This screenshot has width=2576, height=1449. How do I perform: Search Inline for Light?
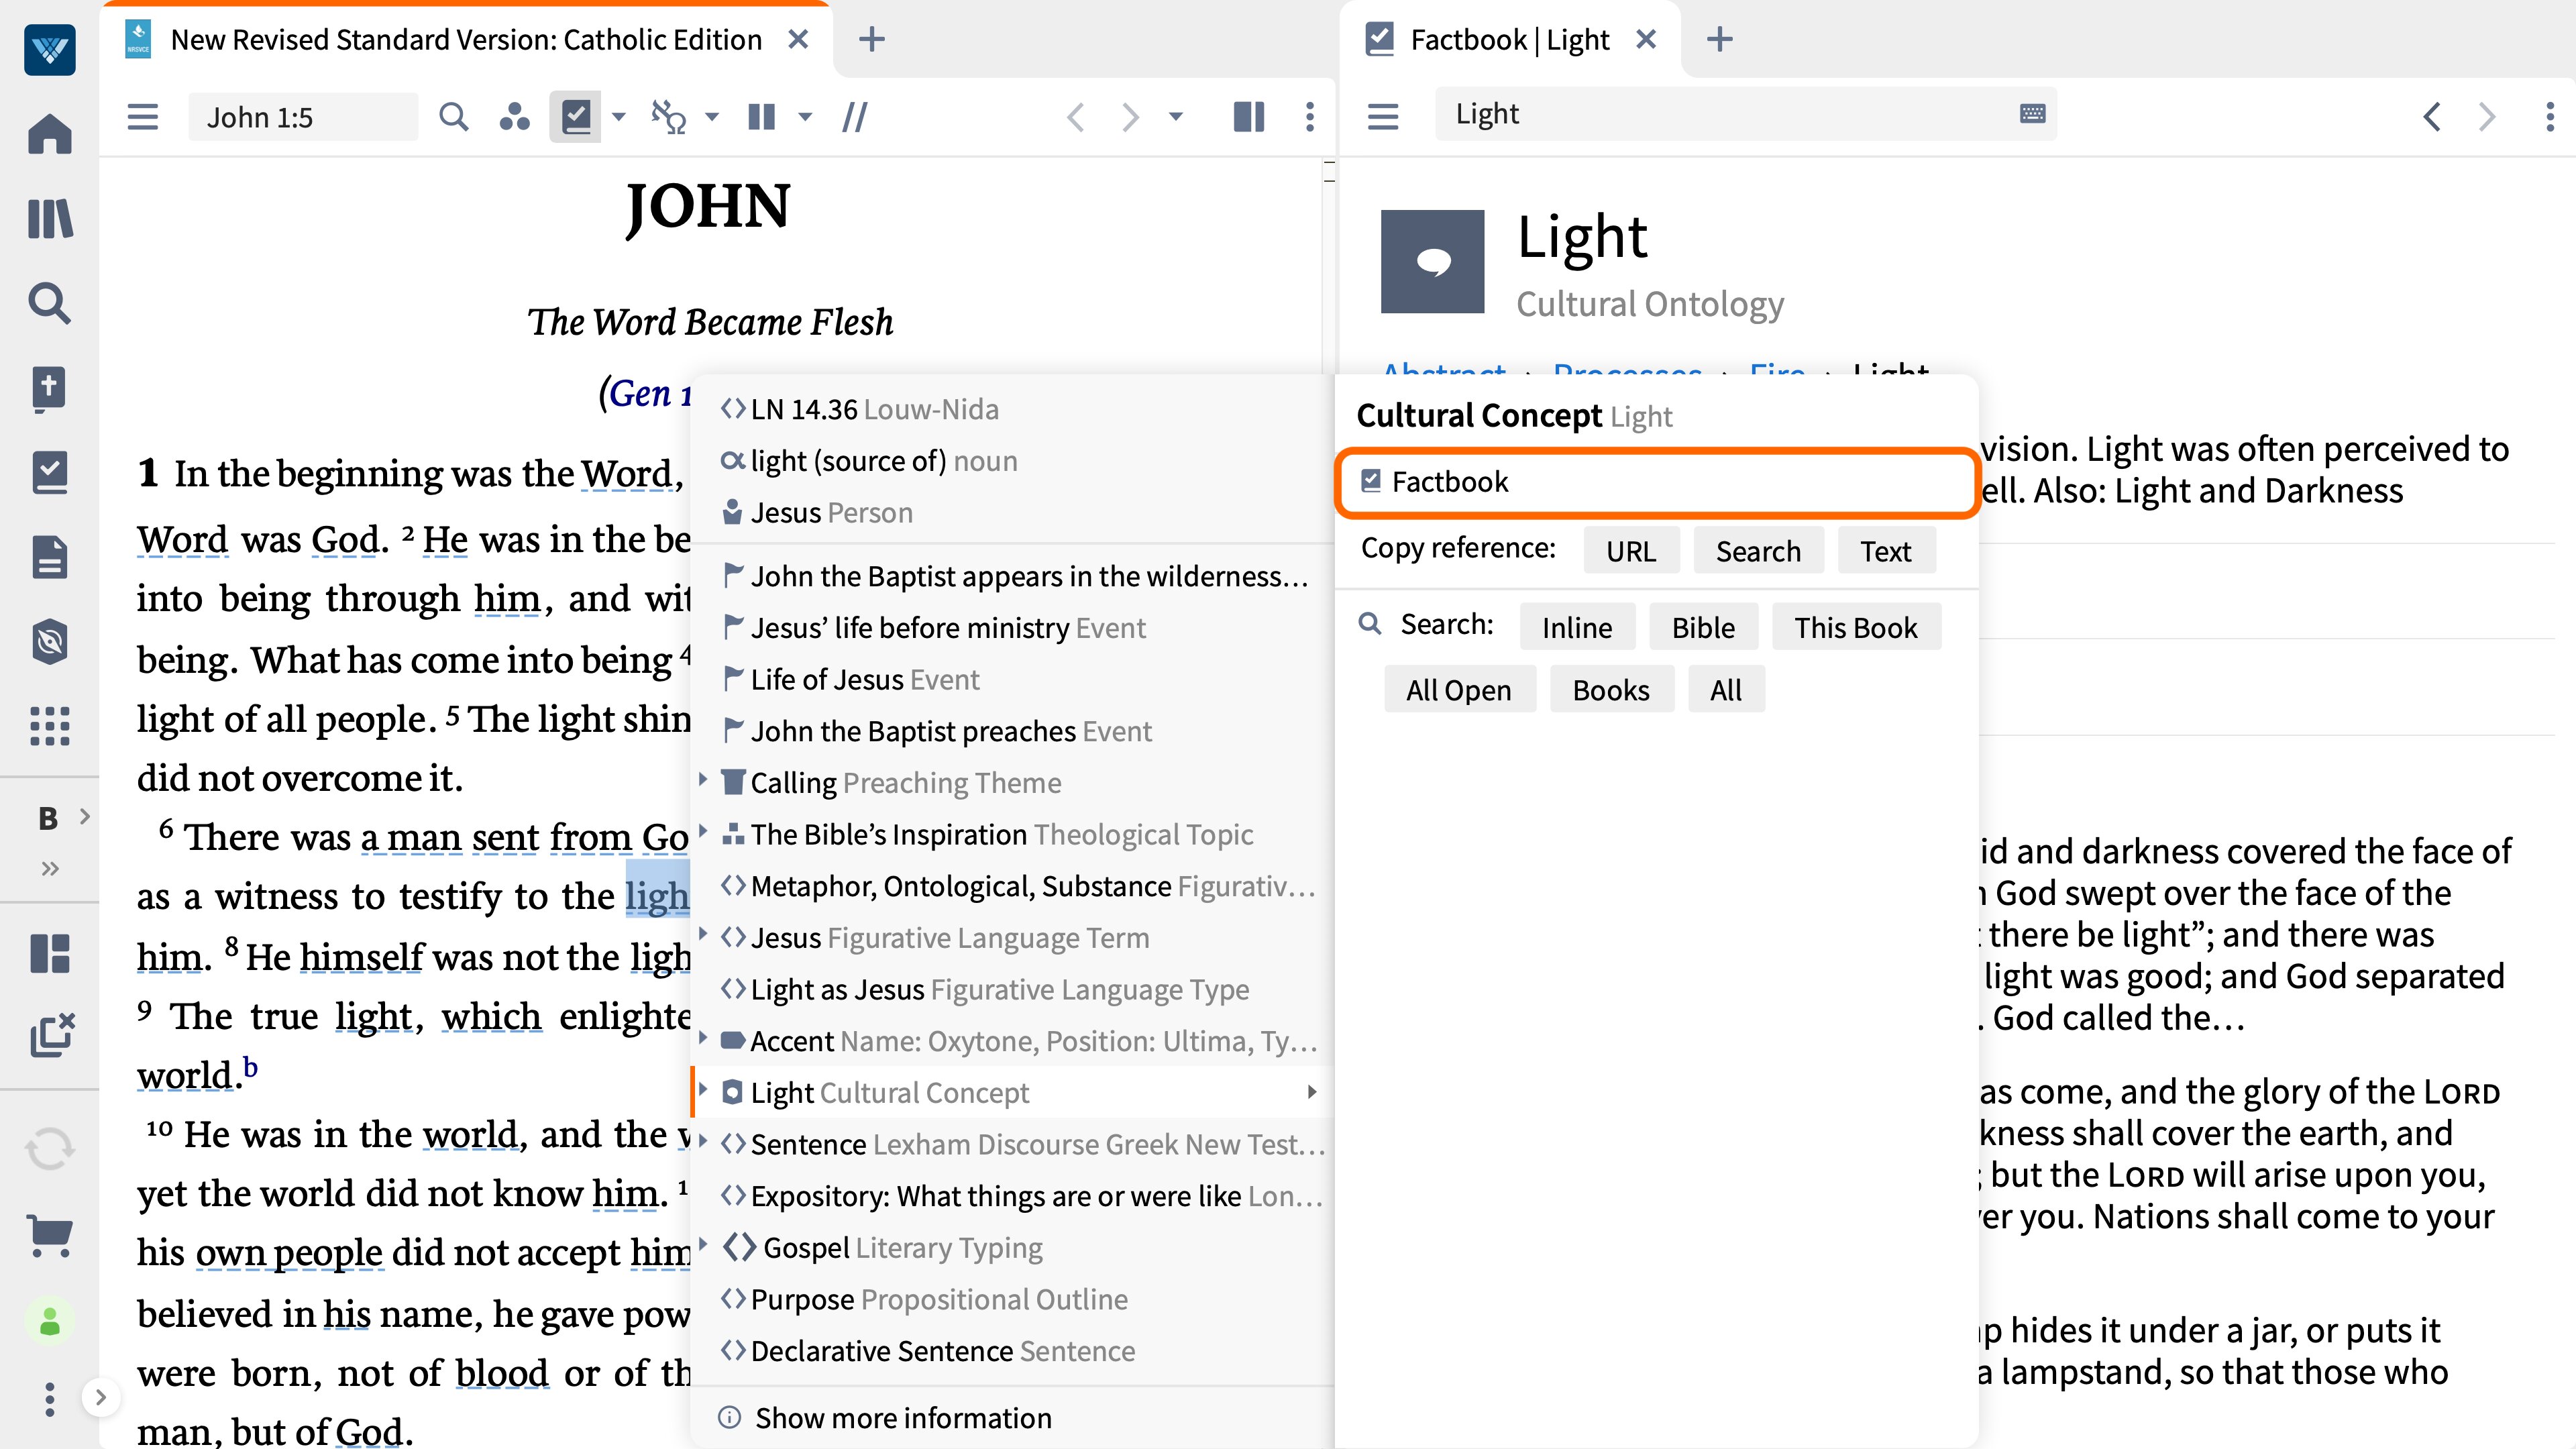pos(1577,627)
